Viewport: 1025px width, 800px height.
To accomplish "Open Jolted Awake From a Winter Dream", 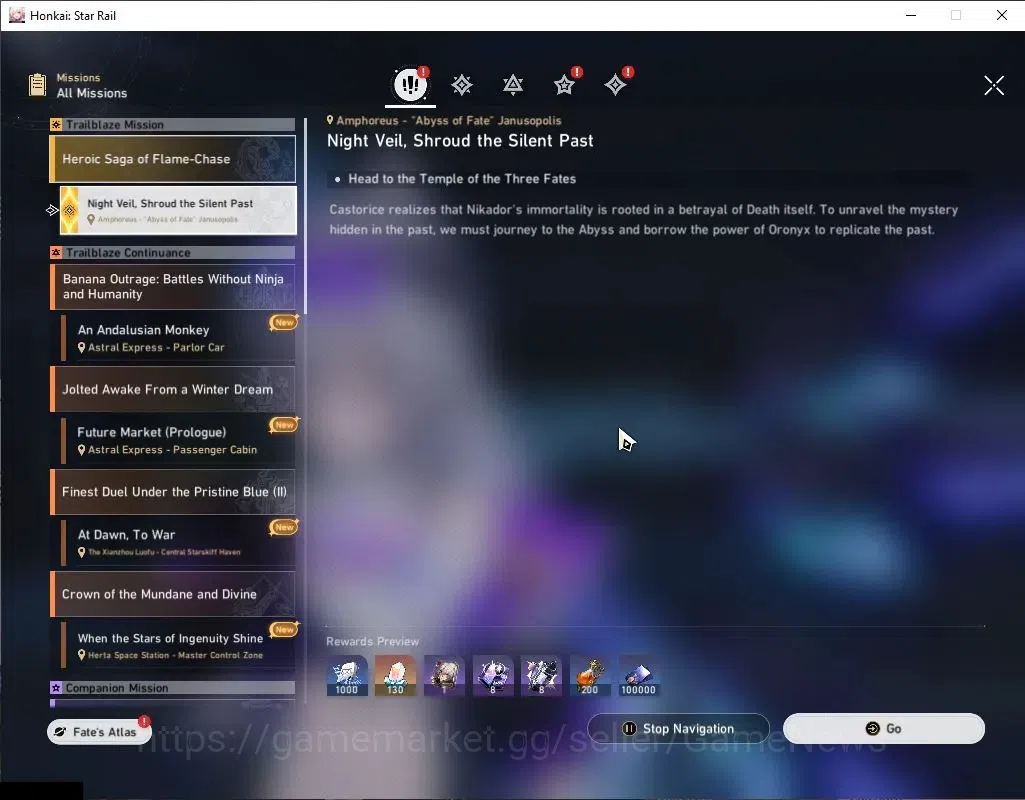I will tap(173, 390).
